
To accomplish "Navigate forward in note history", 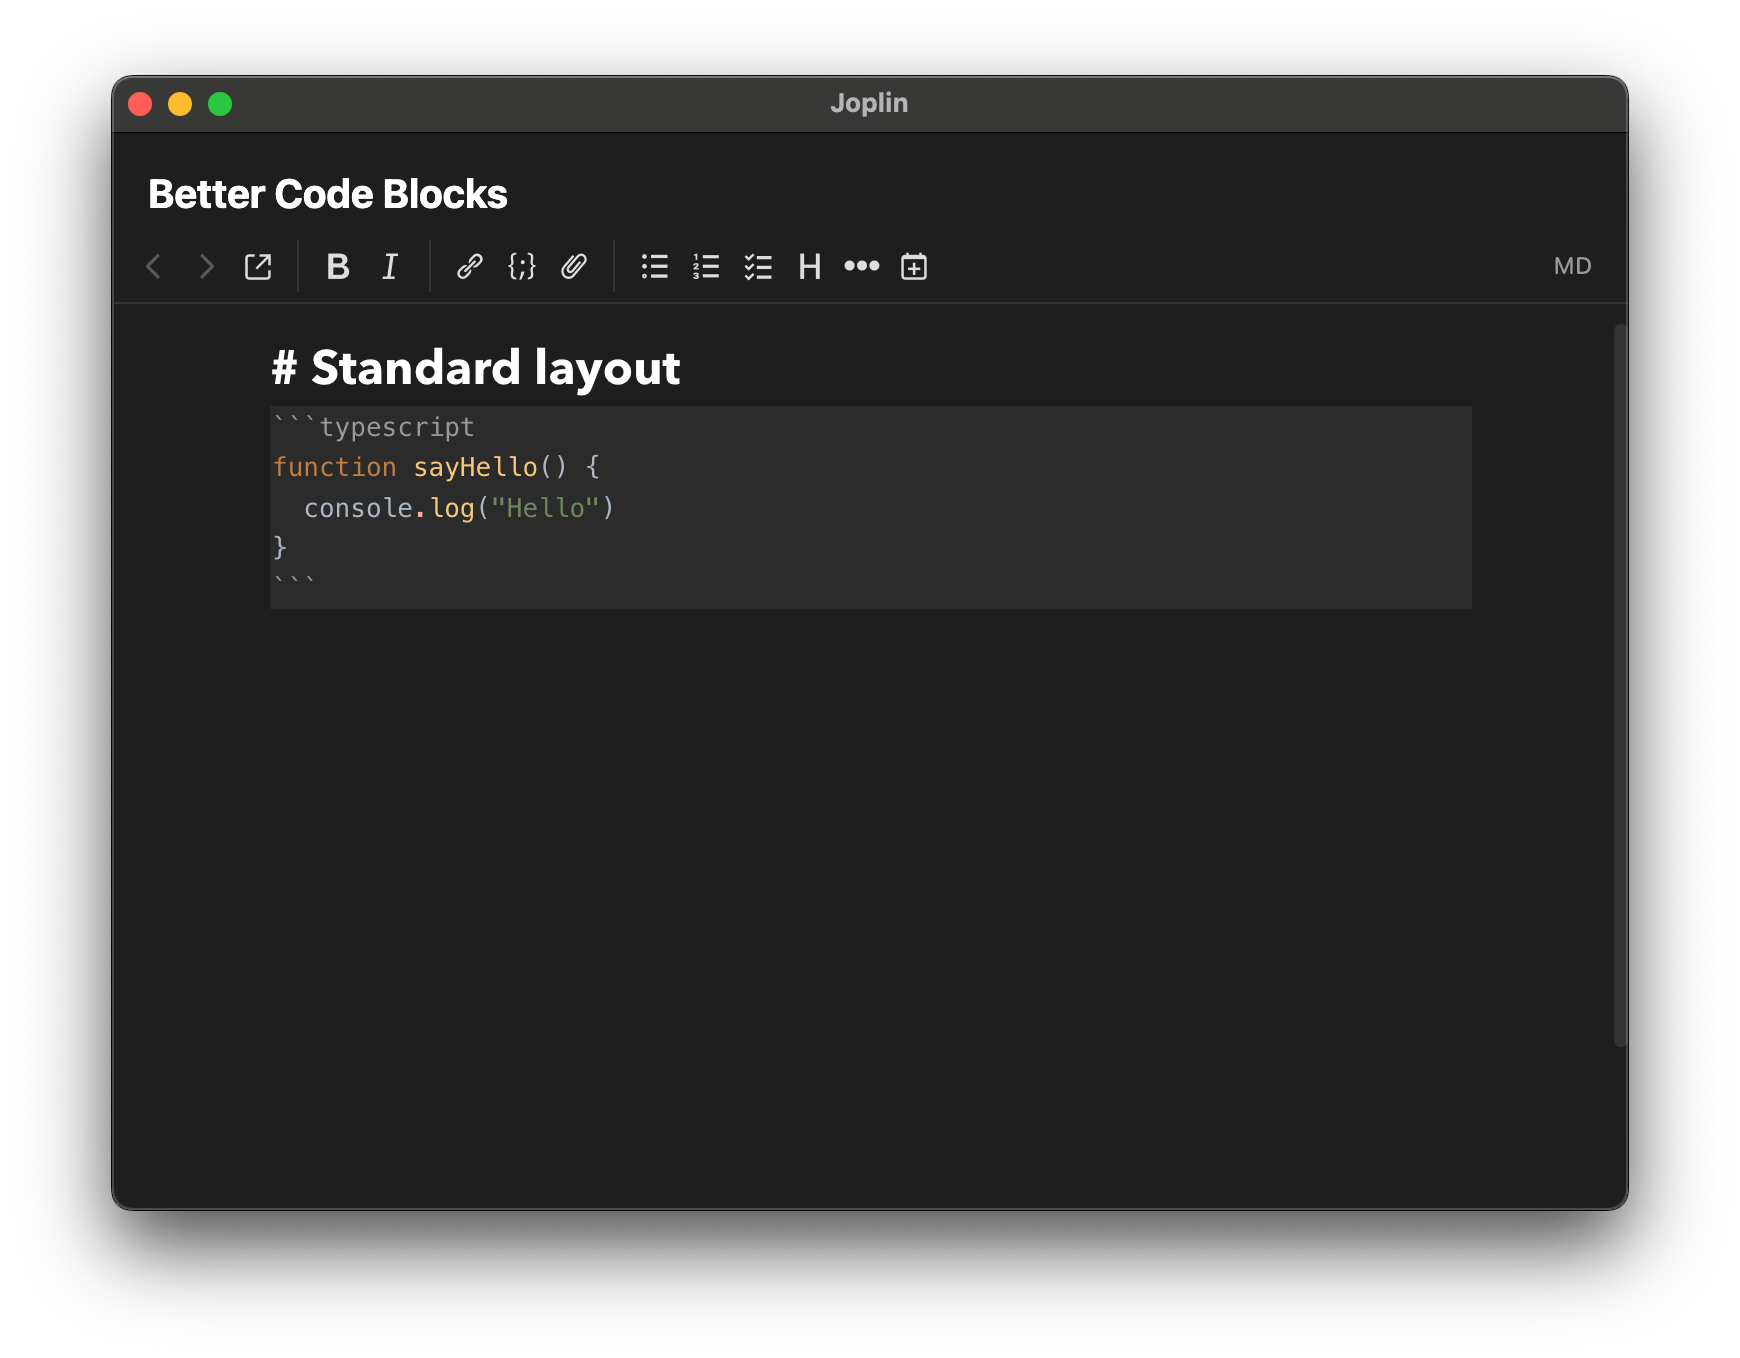I will click(x=206, y=266).
